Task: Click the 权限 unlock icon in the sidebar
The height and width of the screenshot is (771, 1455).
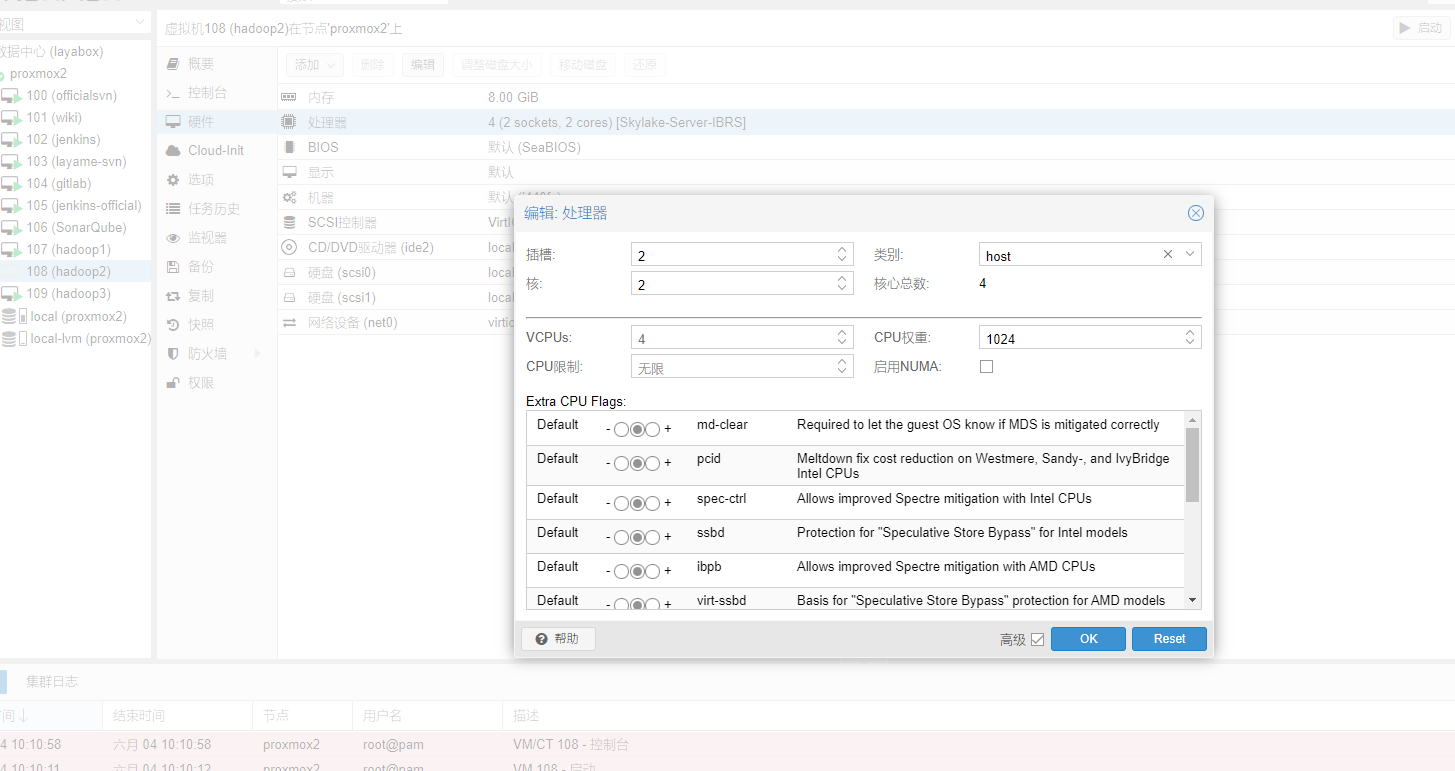Action: click(x=173, y=382)
